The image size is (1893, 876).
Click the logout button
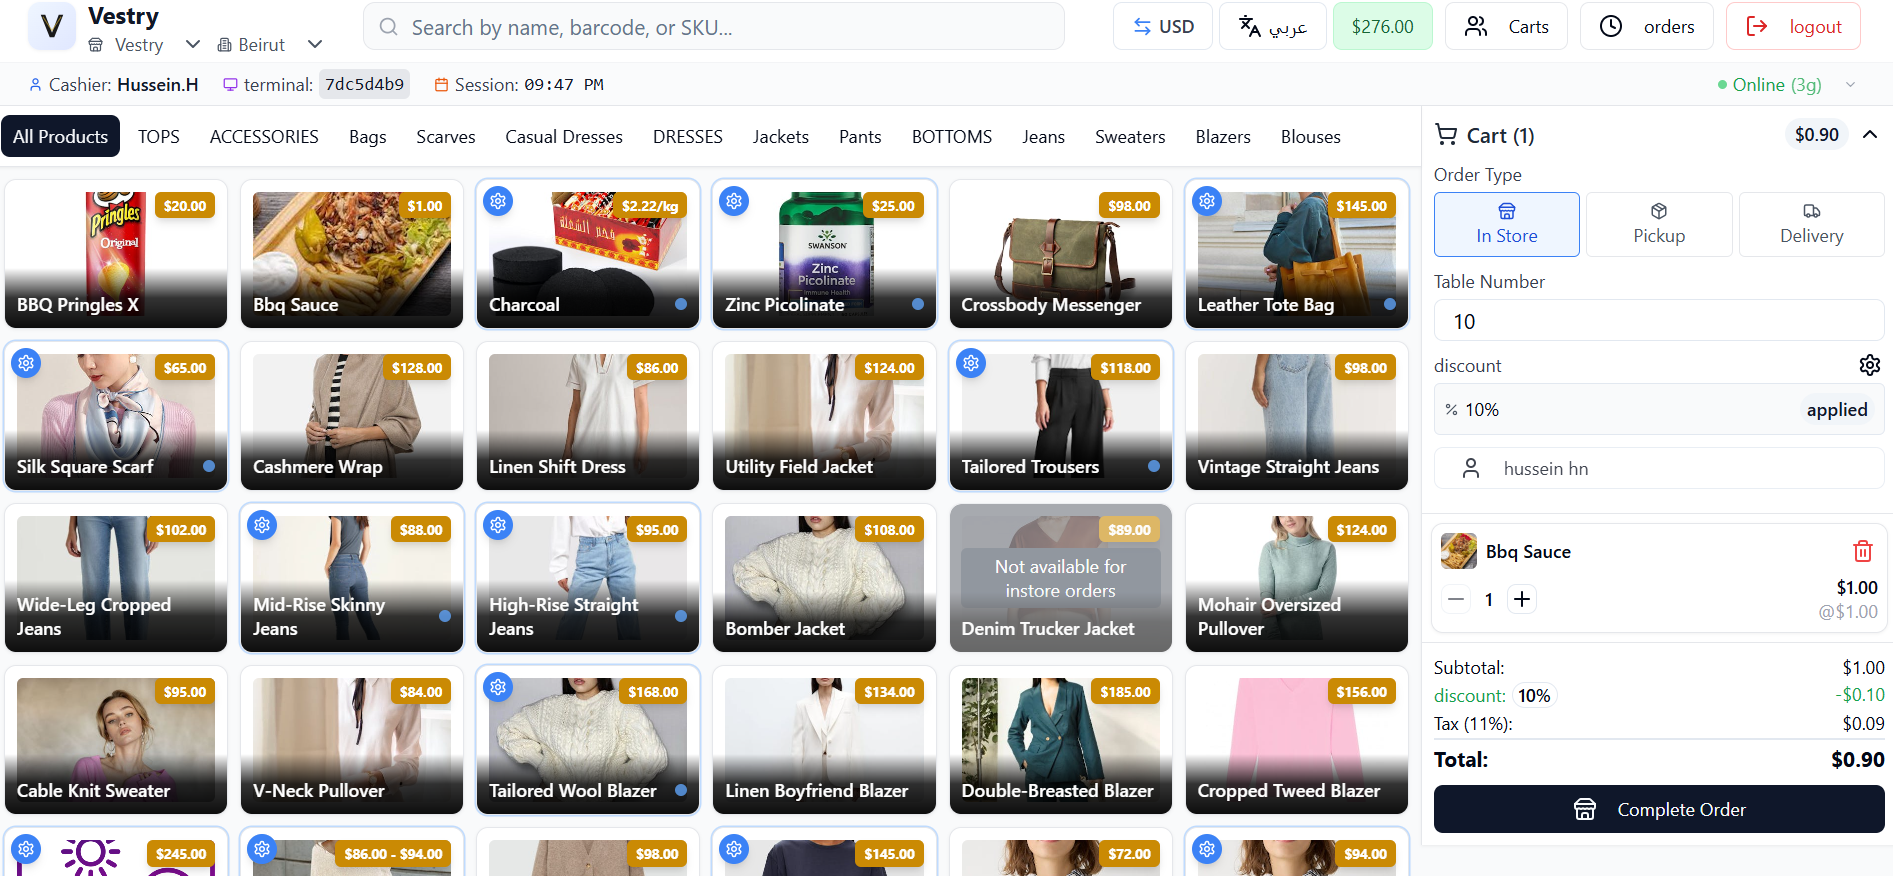coord(1793,26)
